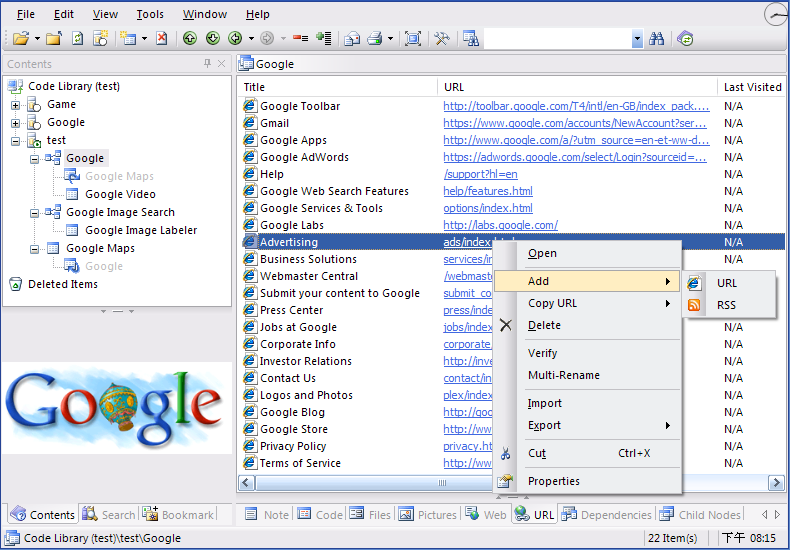Click the red collapse-all toolbar icon
Image resolution: width=790 pixels, height=550 pixels.
[300, 38]
